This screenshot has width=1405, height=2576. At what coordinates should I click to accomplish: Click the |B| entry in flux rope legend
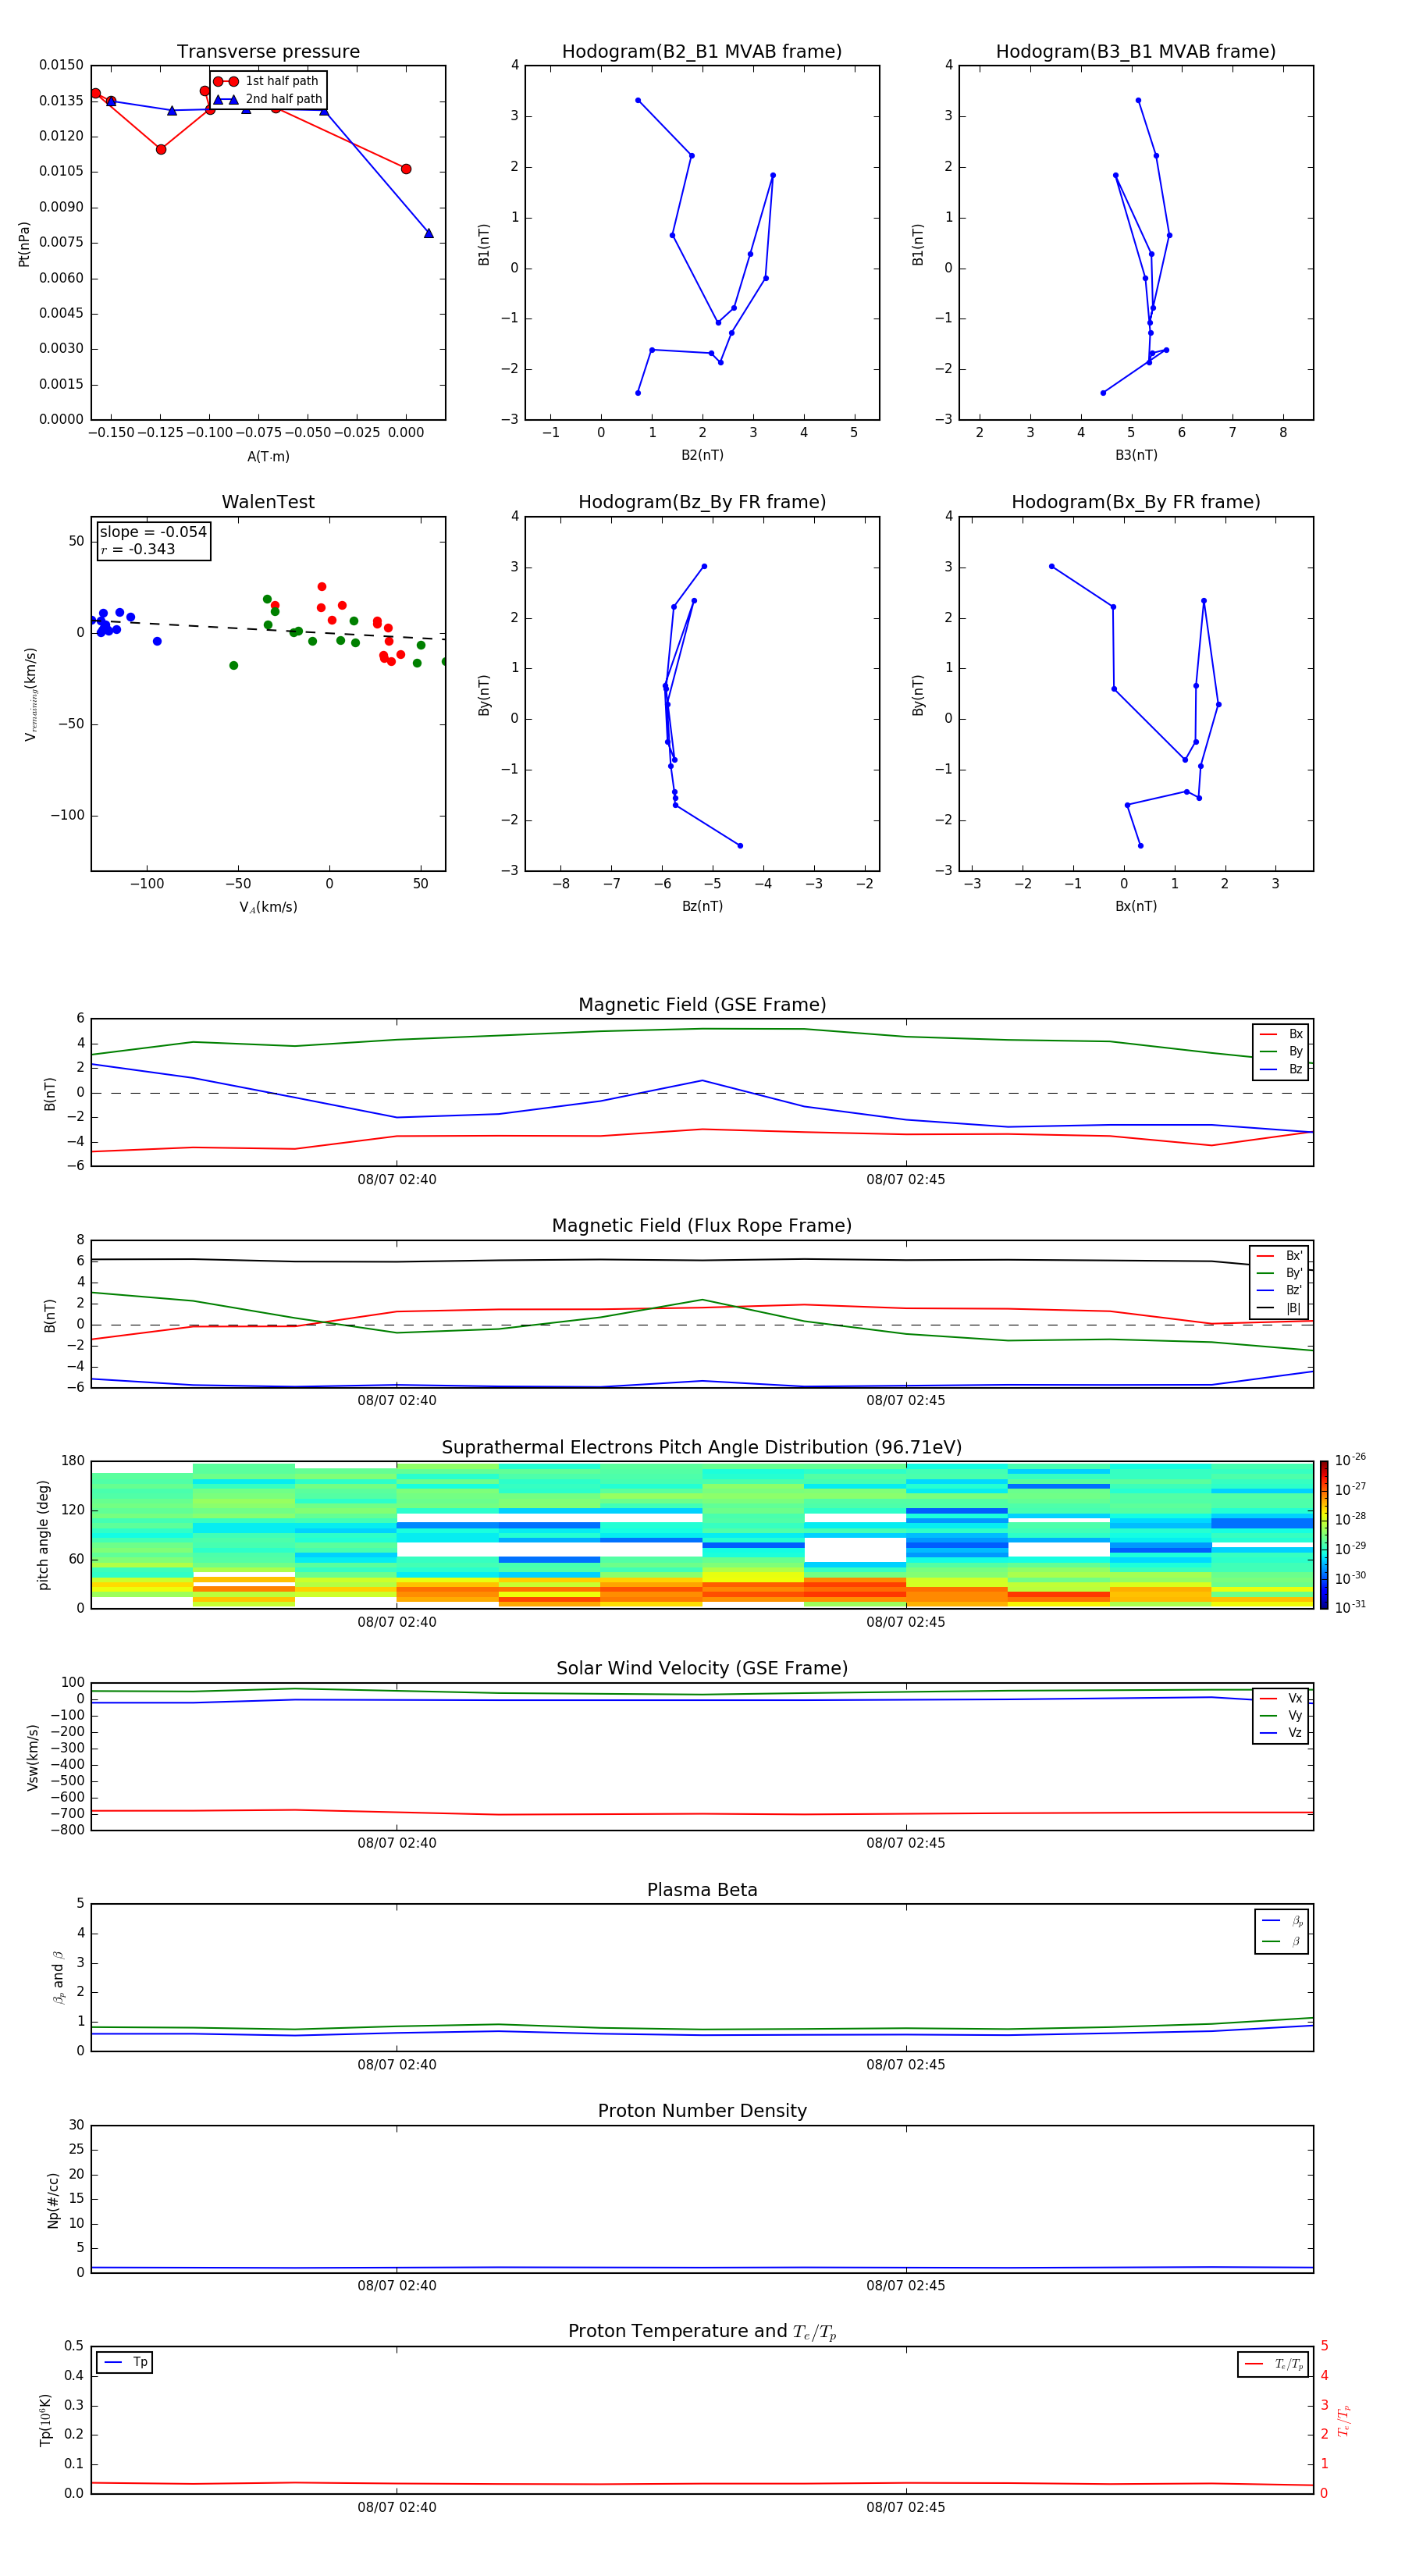tap(1279, 1309)
